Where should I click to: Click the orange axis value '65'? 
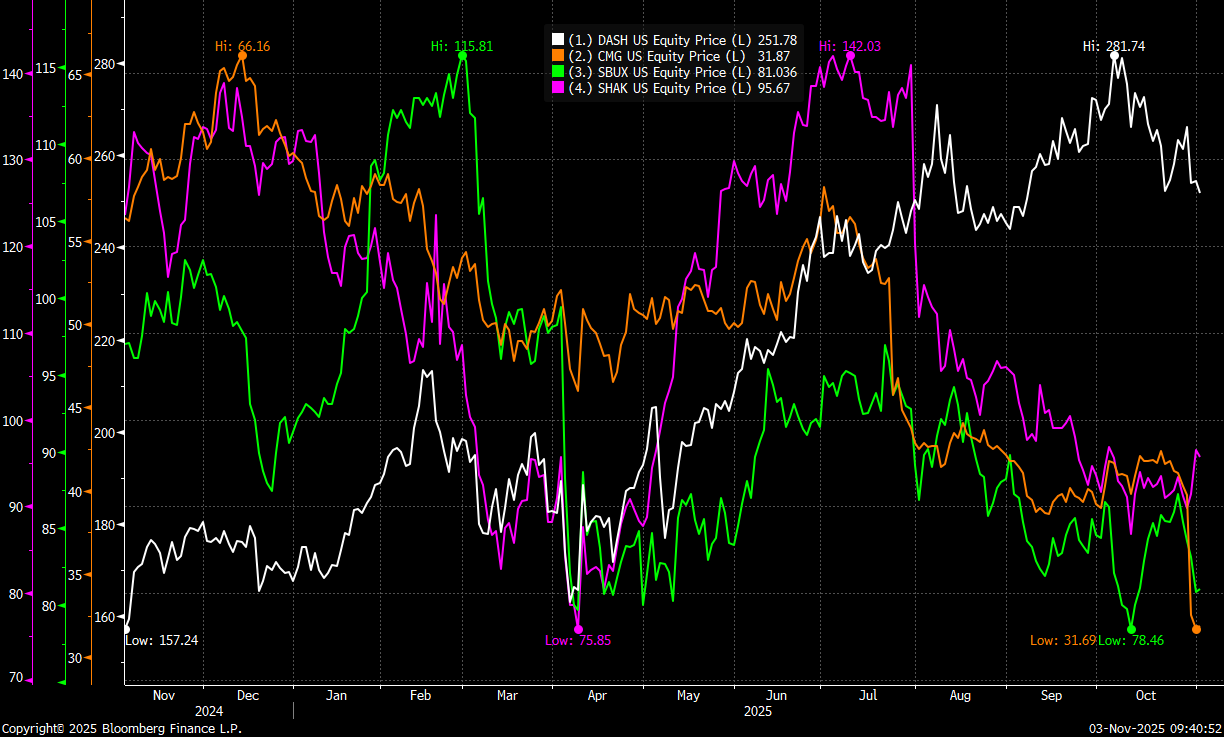click(75, 75)
